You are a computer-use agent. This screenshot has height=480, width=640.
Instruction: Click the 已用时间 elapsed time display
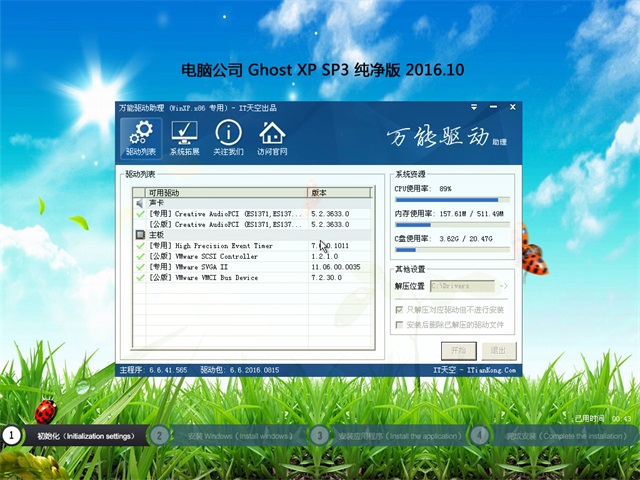(x=603, y=419)
